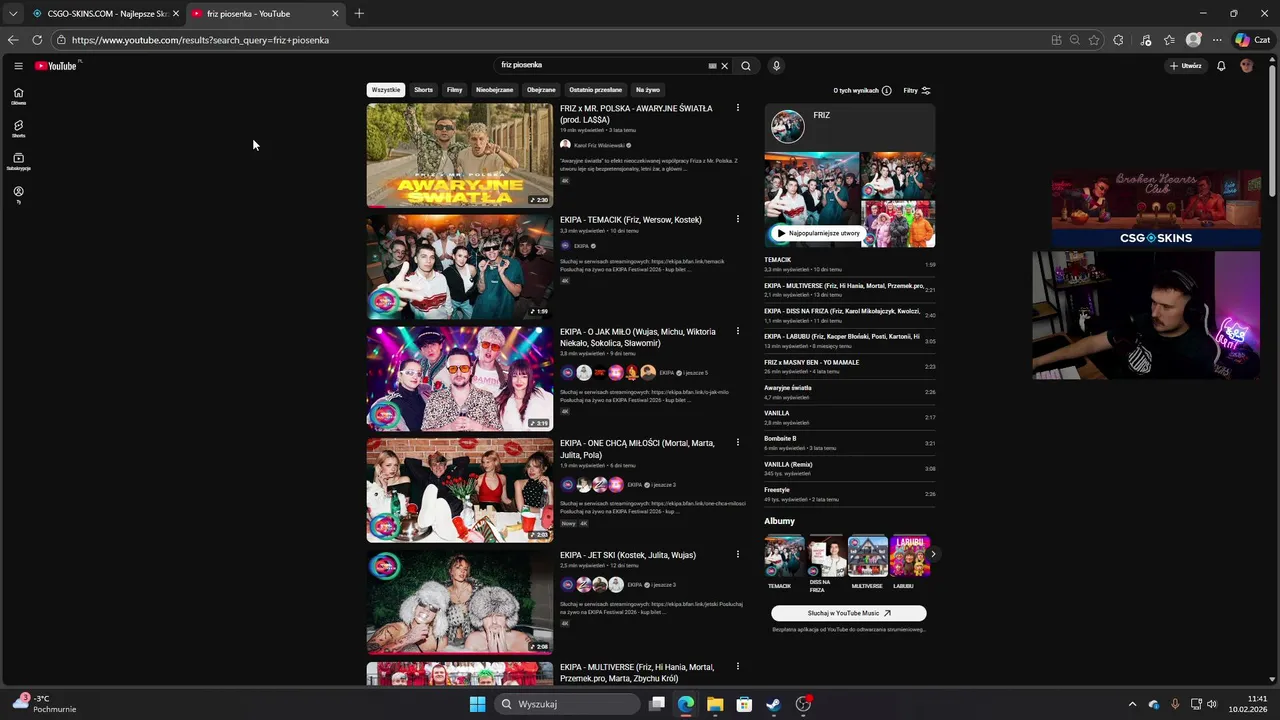Play Freestyle track in the list
The height and width of the screenshot is (720, 1280).
coord(850,494)
